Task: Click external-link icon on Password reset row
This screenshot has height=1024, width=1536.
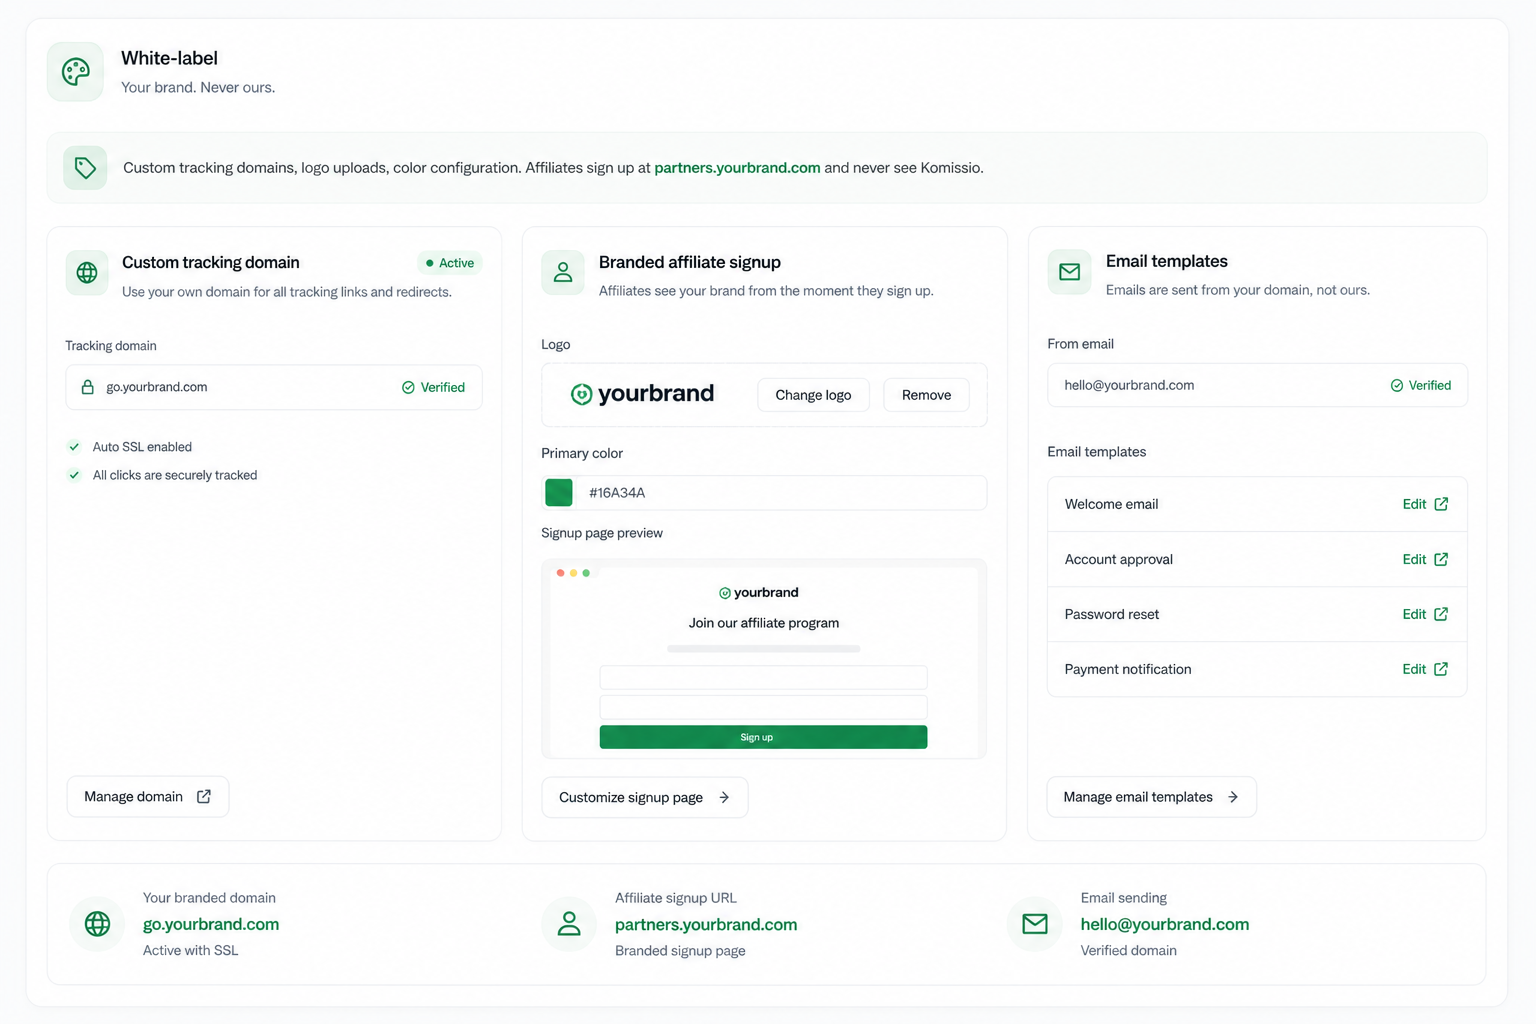Action: (x=1441, y=614)
